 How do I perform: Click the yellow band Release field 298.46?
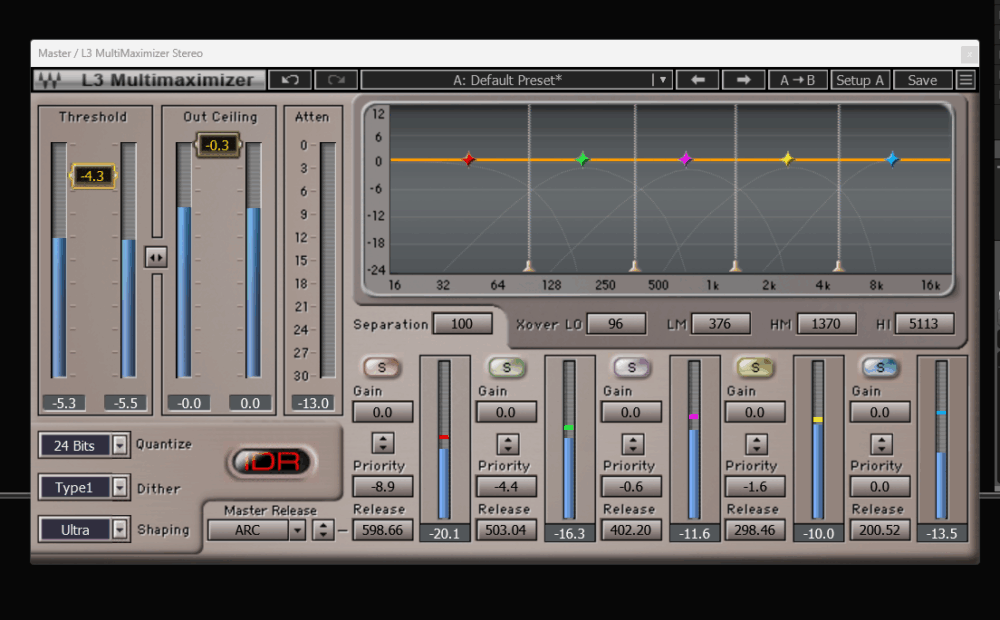click(x=755, y=530)
